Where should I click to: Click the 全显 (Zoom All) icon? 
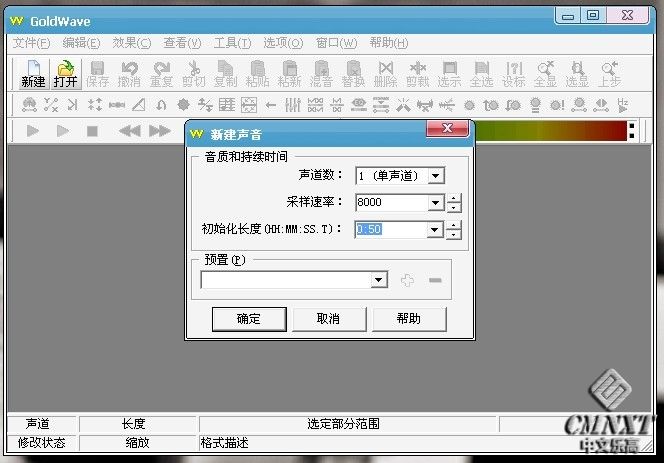pyautogui.click(x=545, y=74)
